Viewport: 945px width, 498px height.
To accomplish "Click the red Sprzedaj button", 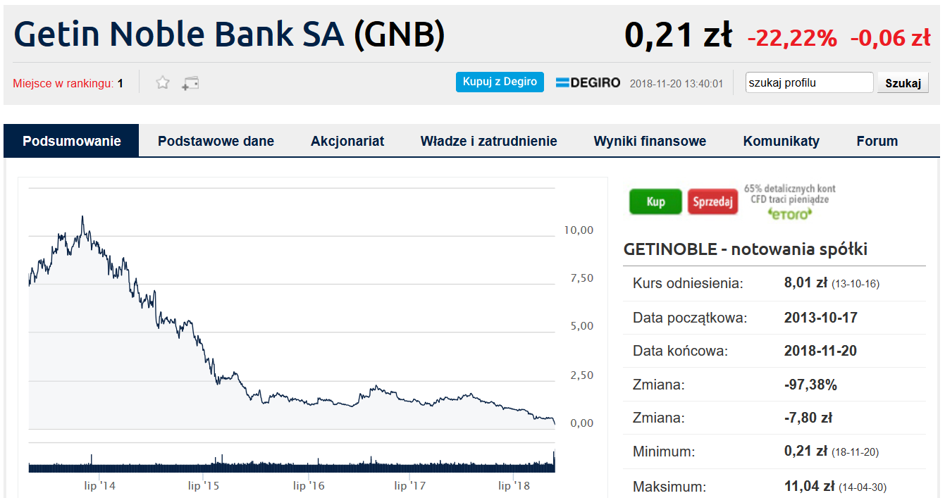I will pos(712,201).
